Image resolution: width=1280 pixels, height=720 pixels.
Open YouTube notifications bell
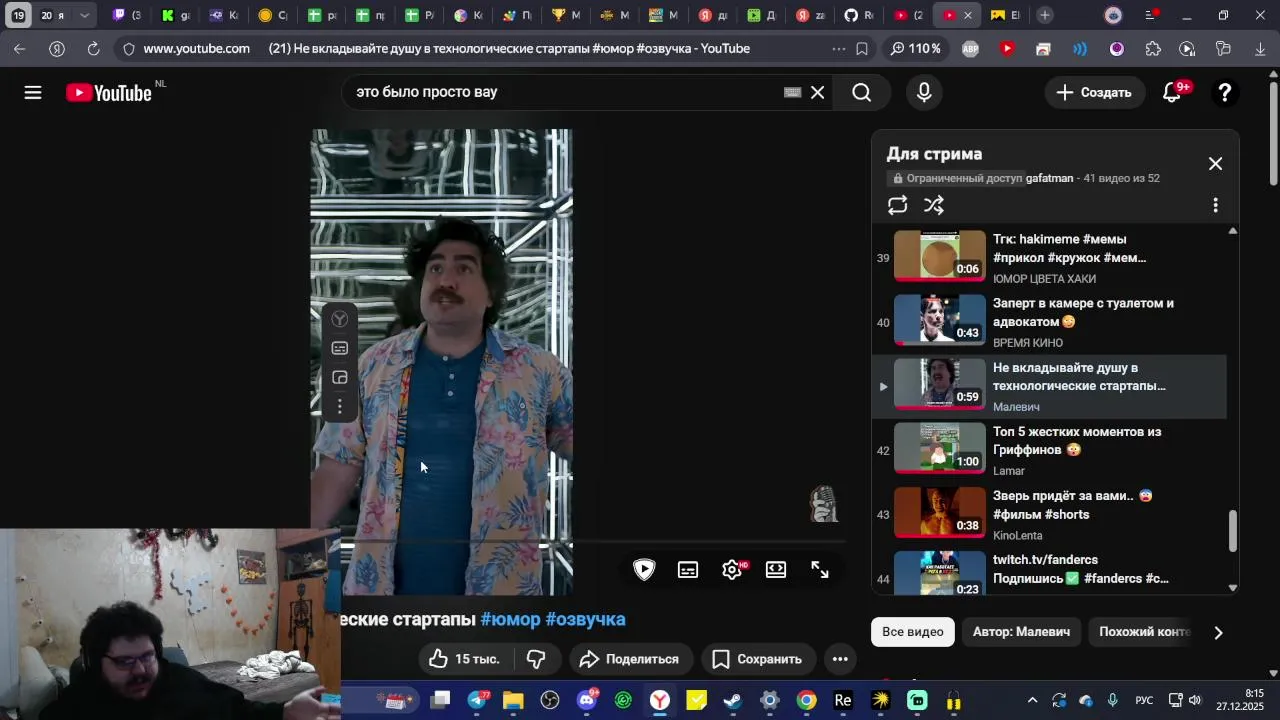pos(1173,92)
